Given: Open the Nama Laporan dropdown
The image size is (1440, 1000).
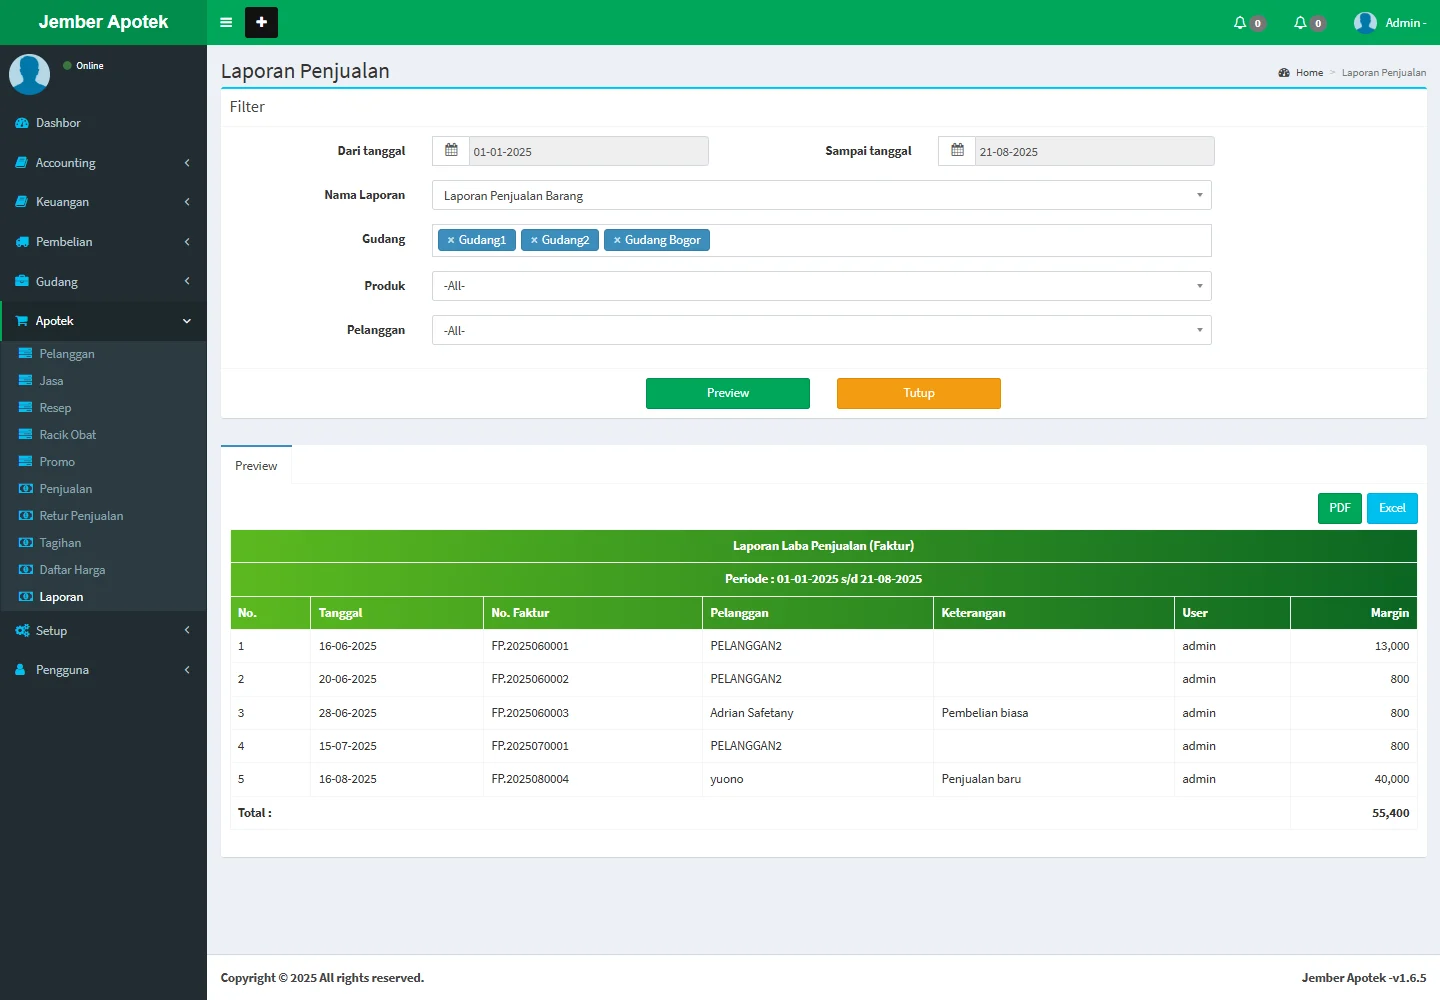Looking at the screenshot, I should [821, 196].
